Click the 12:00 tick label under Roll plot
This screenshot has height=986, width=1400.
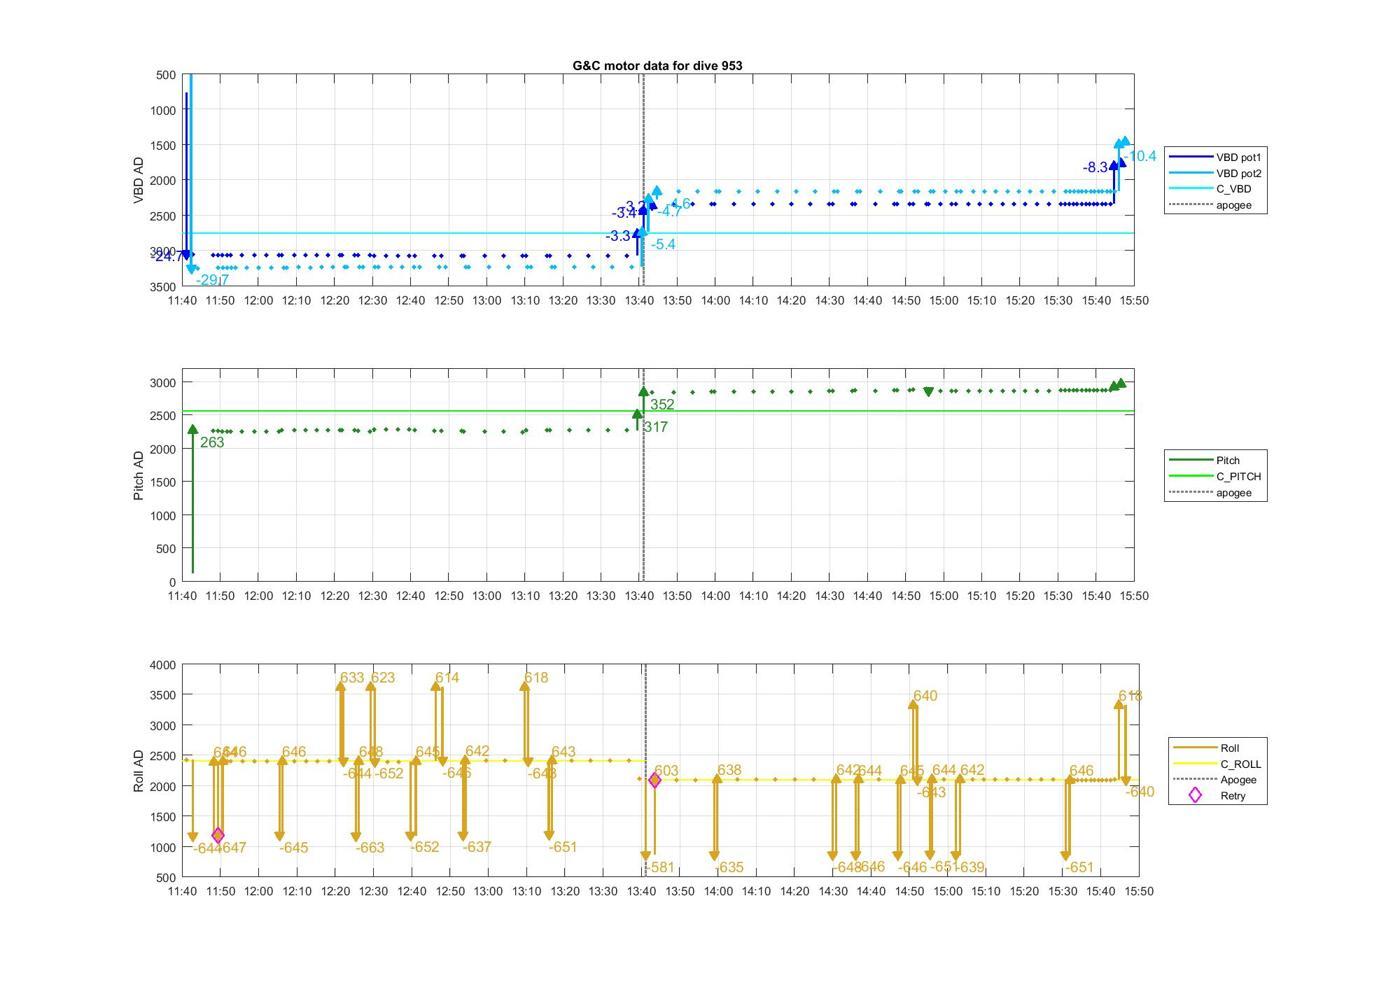click(259, 891)
